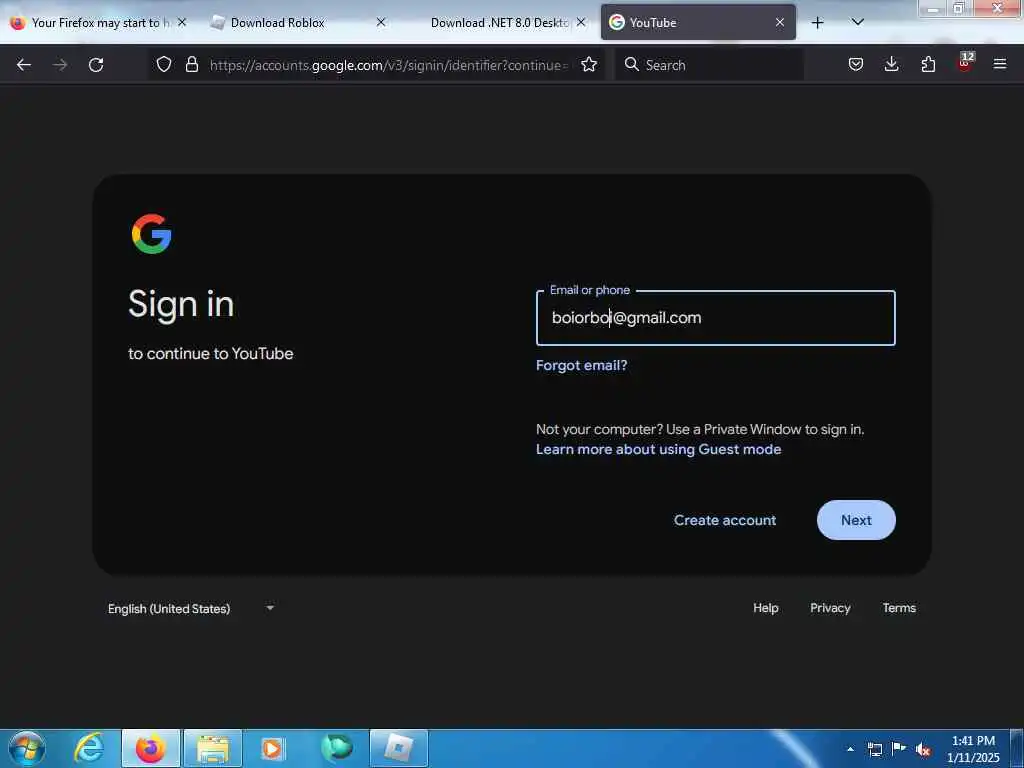The width and height of the screenshot is (1024, 768).
Task: Click the Google logo
Action: pos(152,234)
